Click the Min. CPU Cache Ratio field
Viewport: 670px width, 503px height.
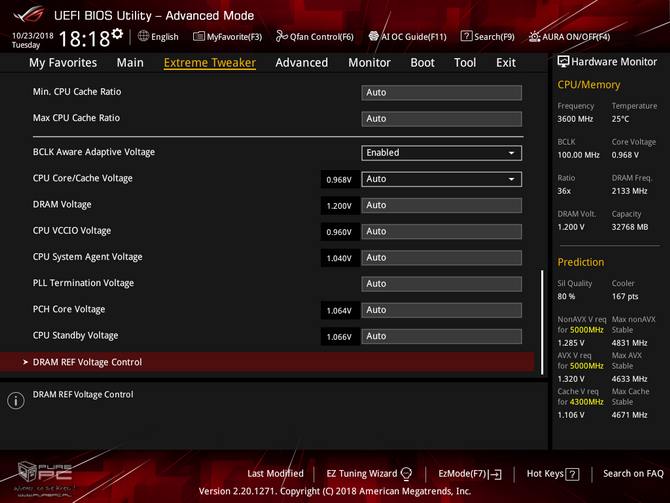coord(441,93)
